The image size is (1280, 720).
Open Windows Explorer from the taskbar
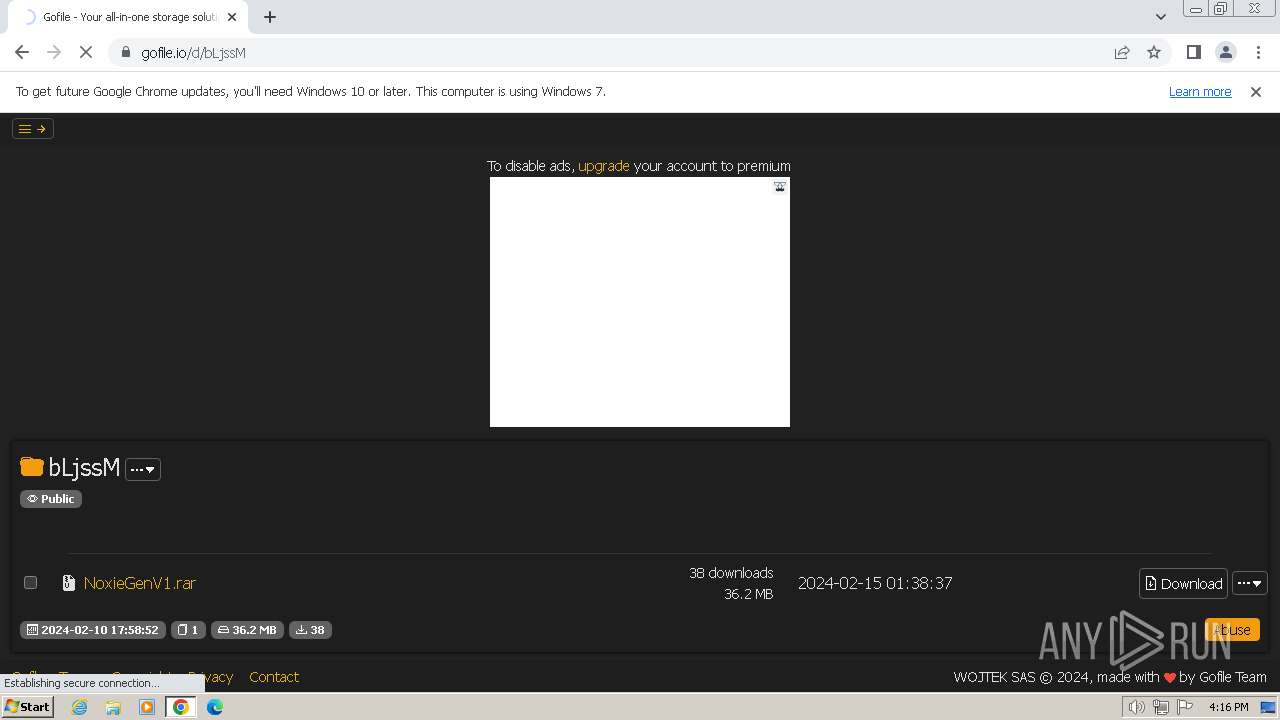pos(113,707)
